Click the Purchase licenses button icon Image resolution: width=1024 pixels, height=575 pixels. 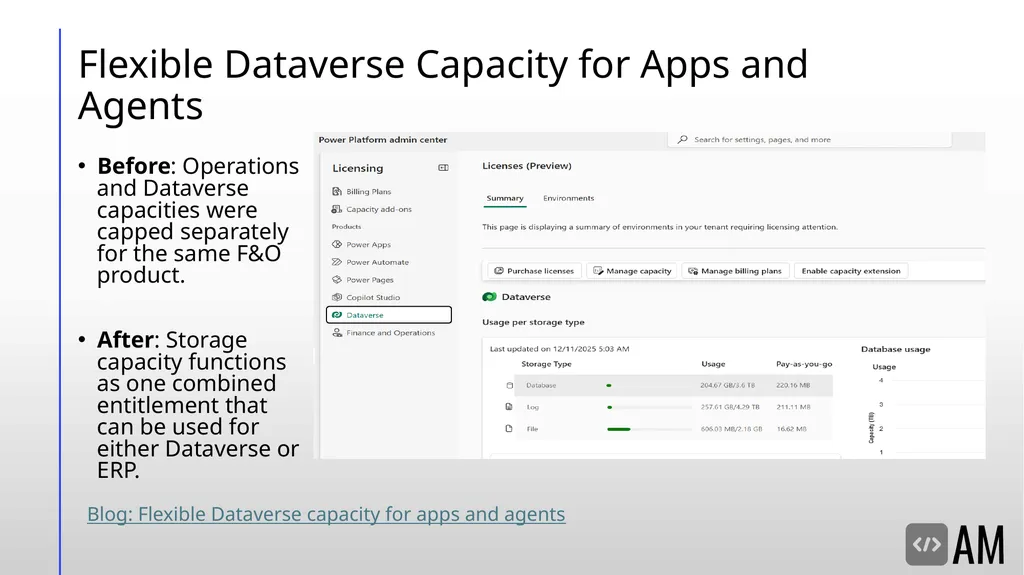[499, 271]
